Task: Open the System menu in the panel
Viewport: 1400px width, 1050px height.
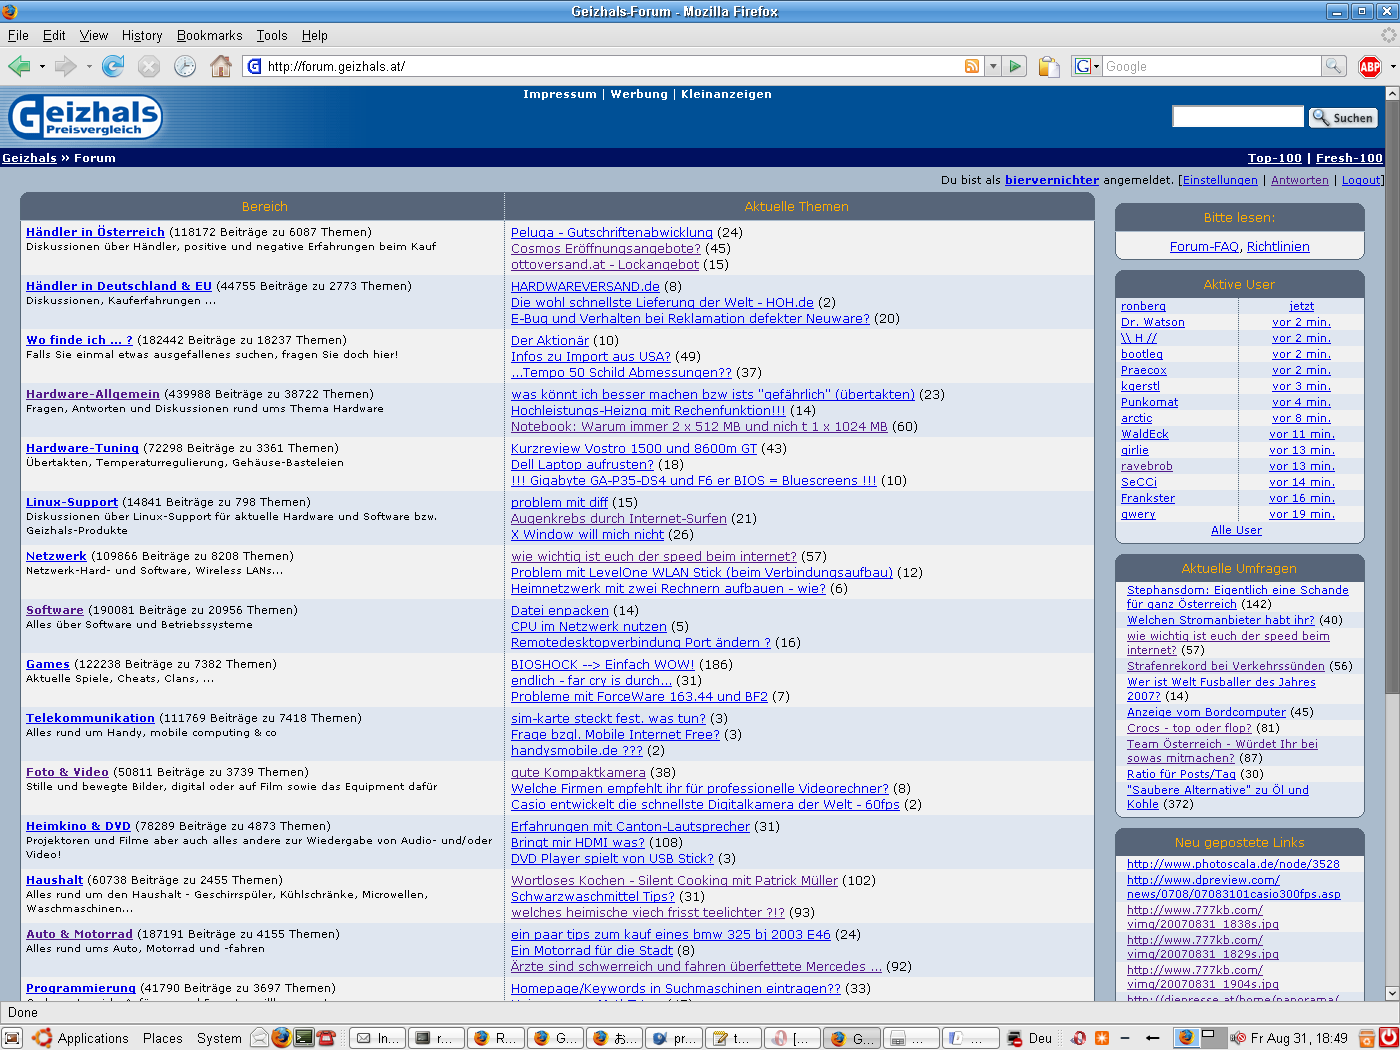Action: tap(219, 1038)
